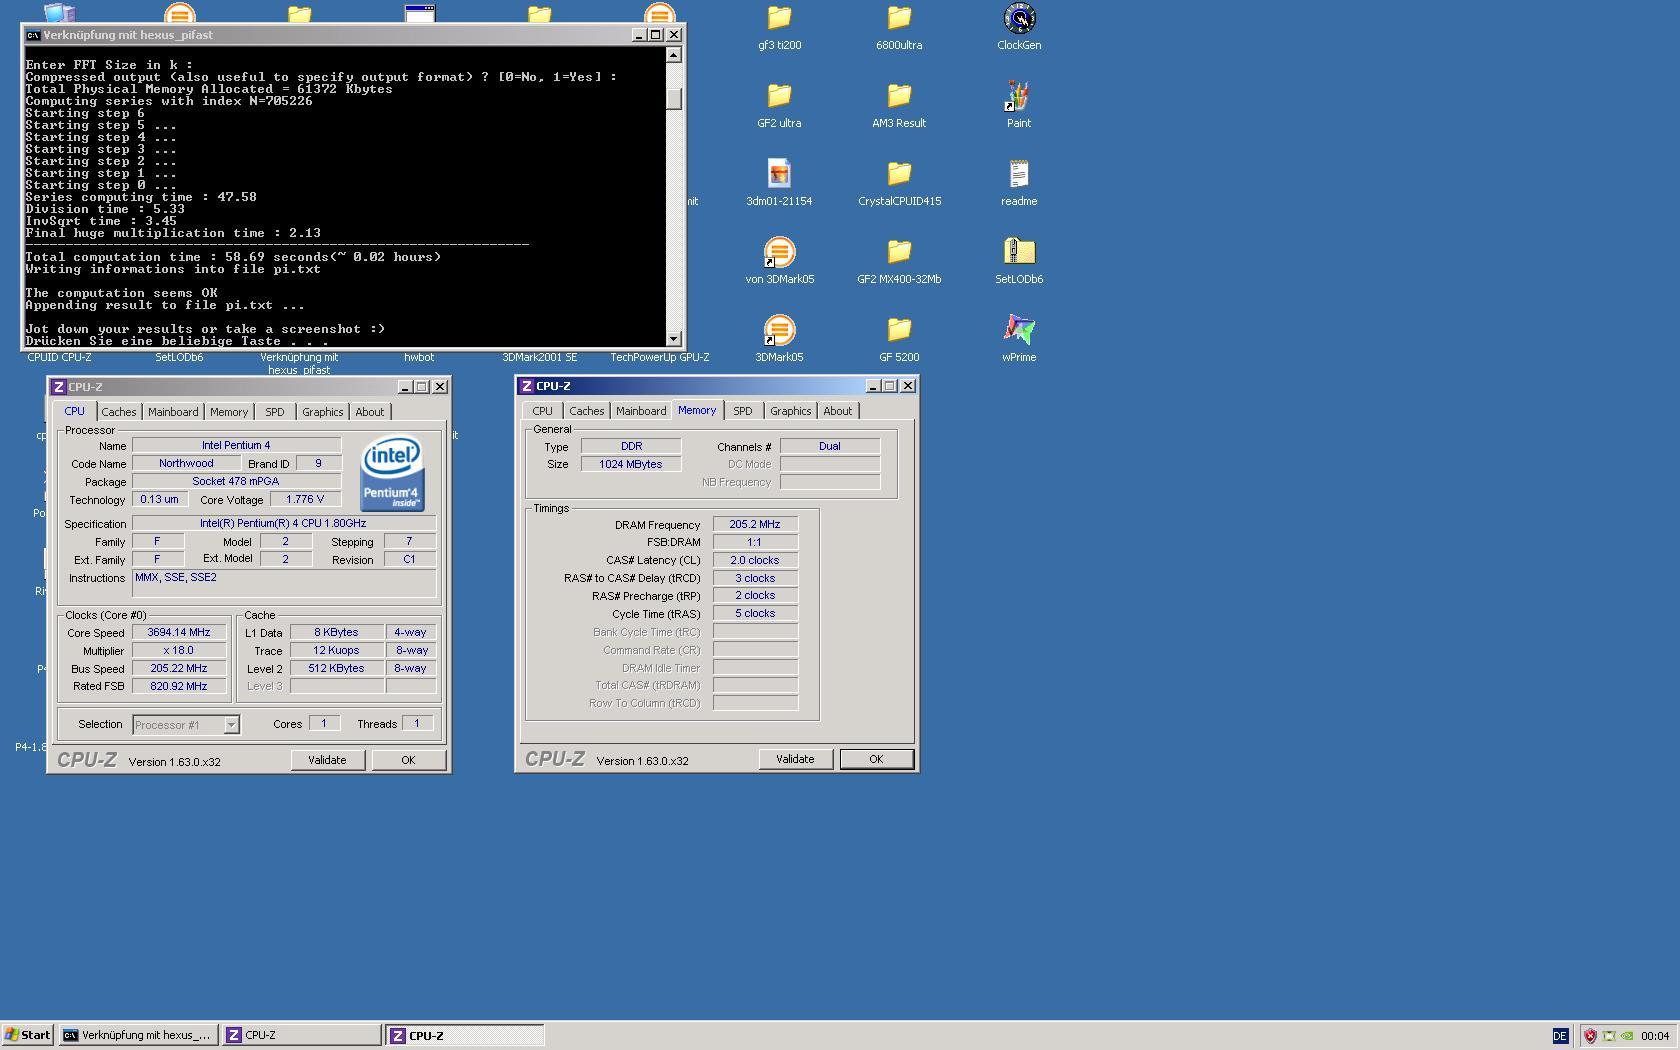Image resolution: width=1680 pixels, height=1050 pixels.
Task: Open the SetLODb6 archive icon
Action: tap(1019, 252)
